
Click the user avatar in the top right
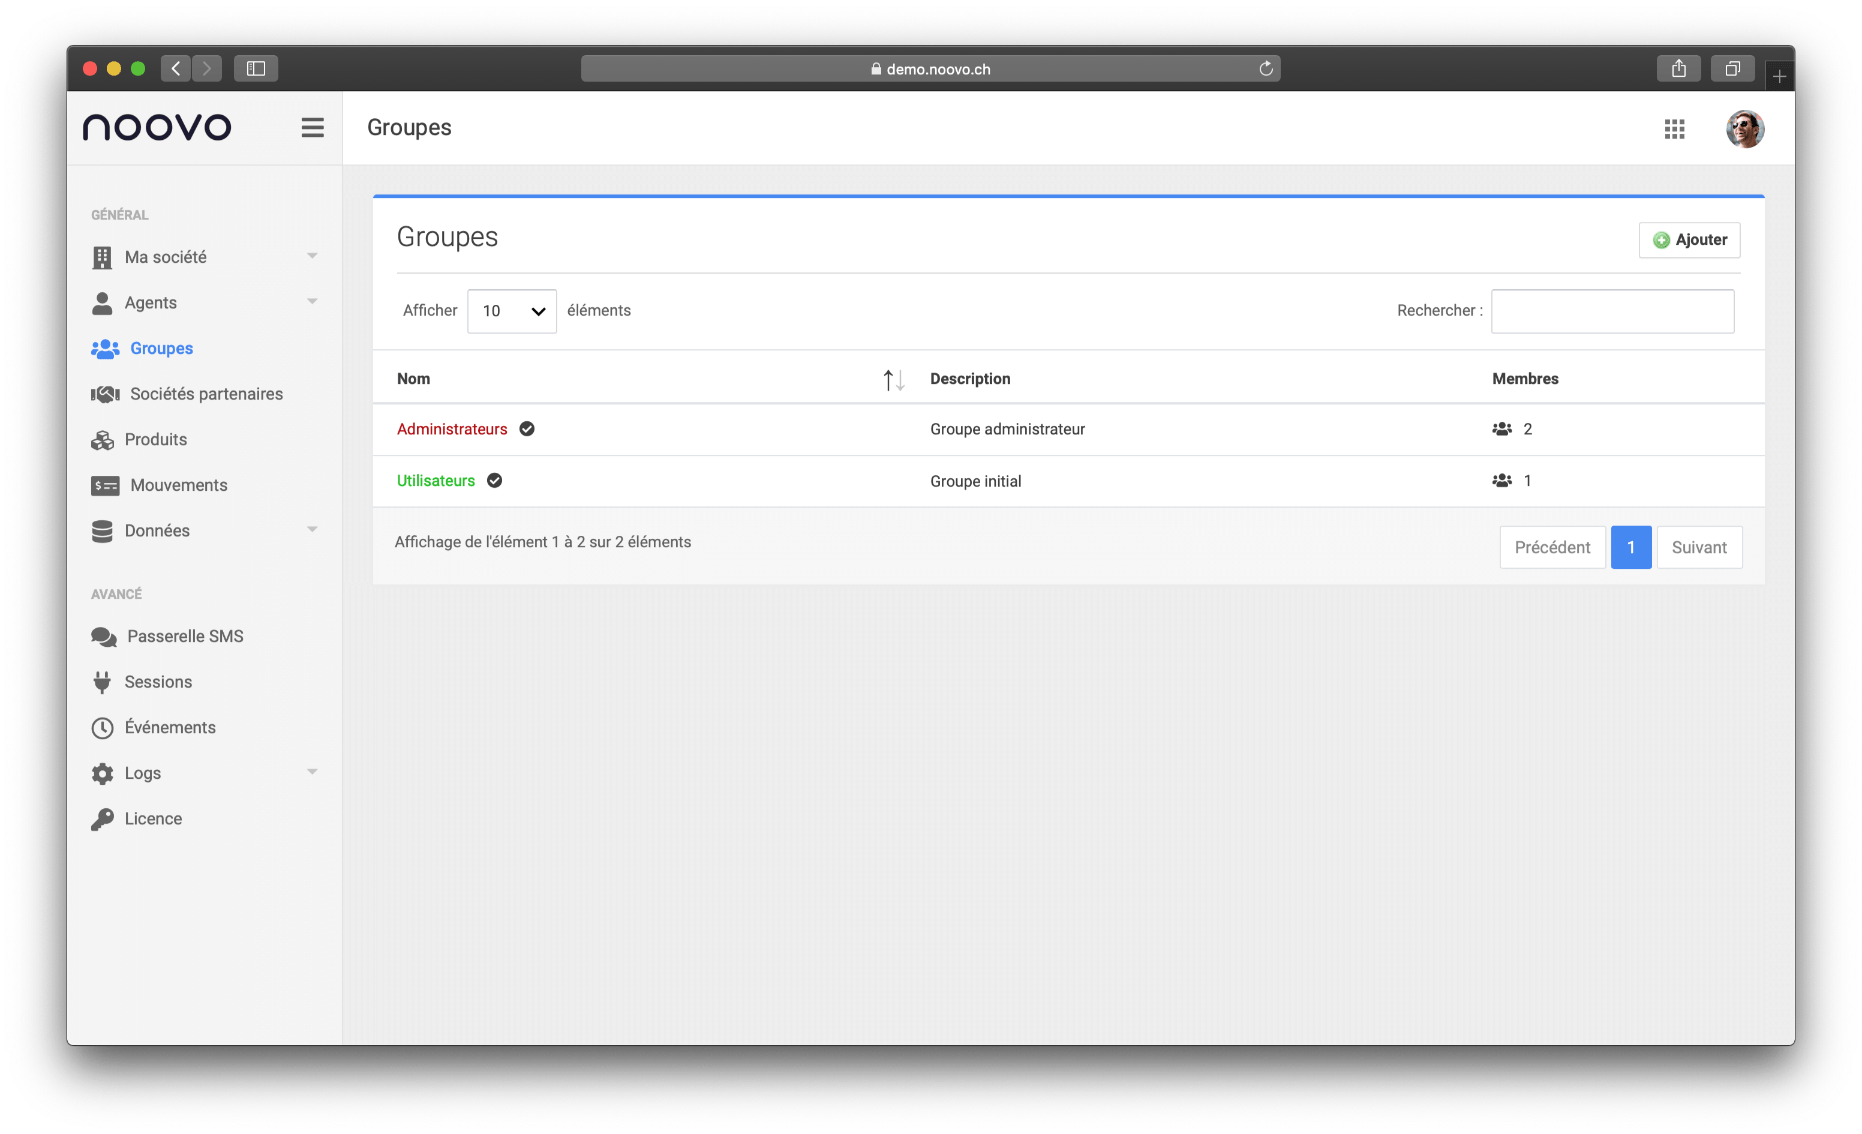click(x=1744, y=129)
